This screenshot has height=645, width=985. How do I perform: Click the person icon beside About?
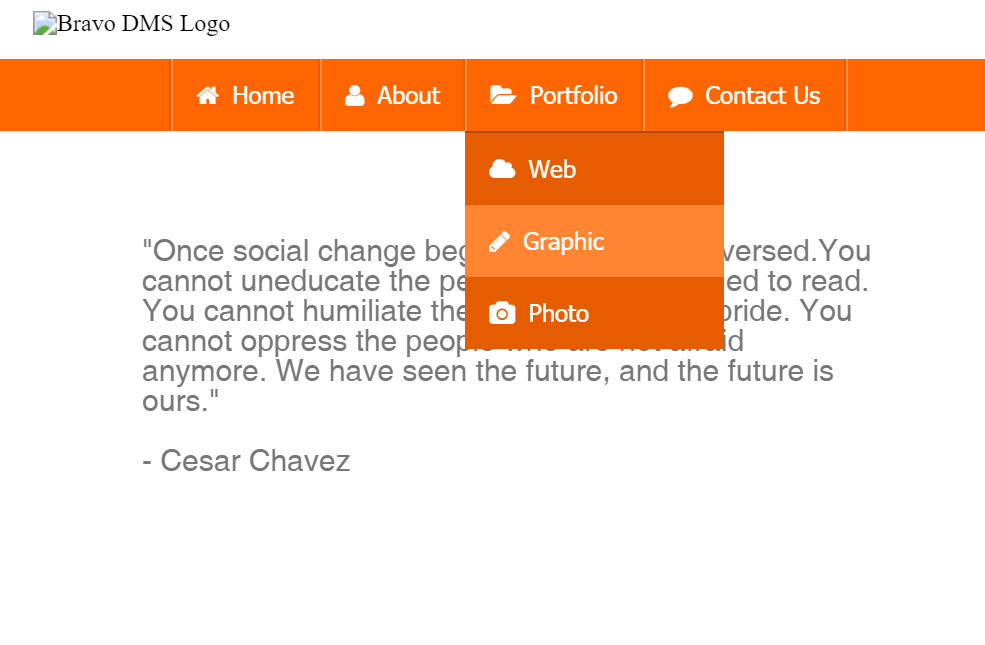click(x=354, y=96)
